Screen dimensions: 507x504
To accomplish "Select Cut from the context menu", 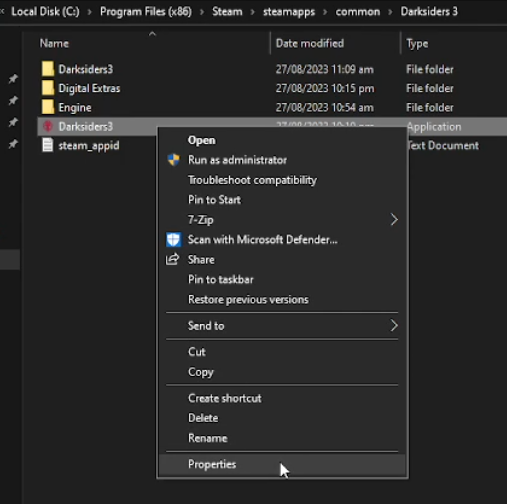I will [x=197, y=352].
